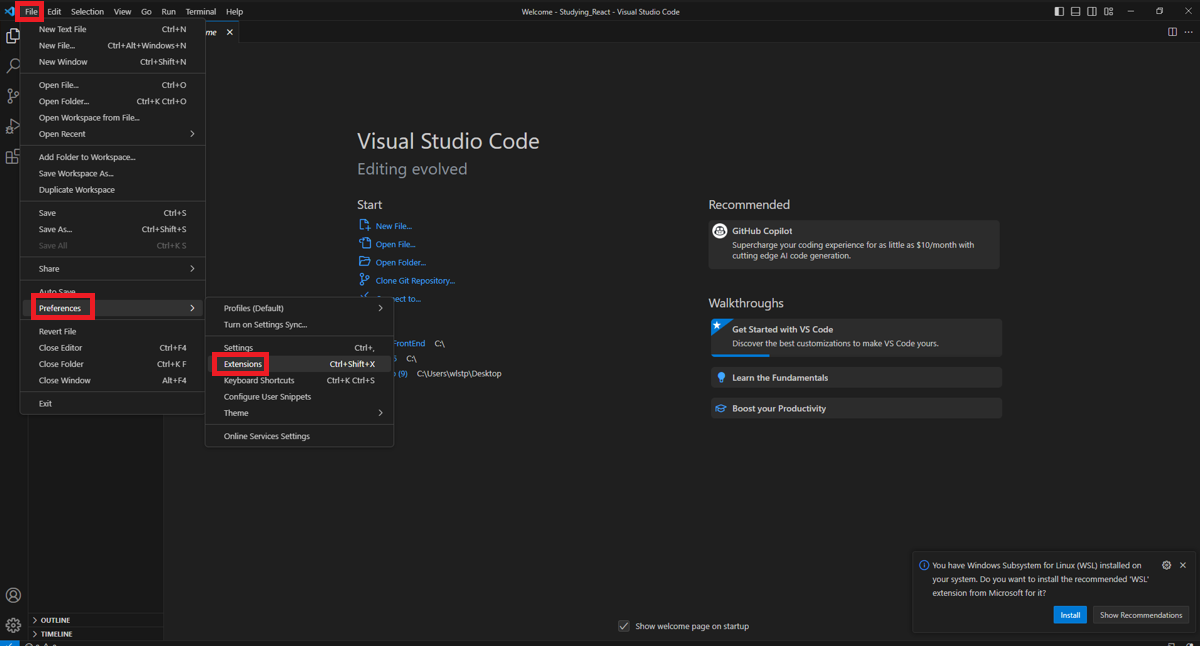1200x646 pixels.
Task: Click New File link under Start
Action: [393, 226]
